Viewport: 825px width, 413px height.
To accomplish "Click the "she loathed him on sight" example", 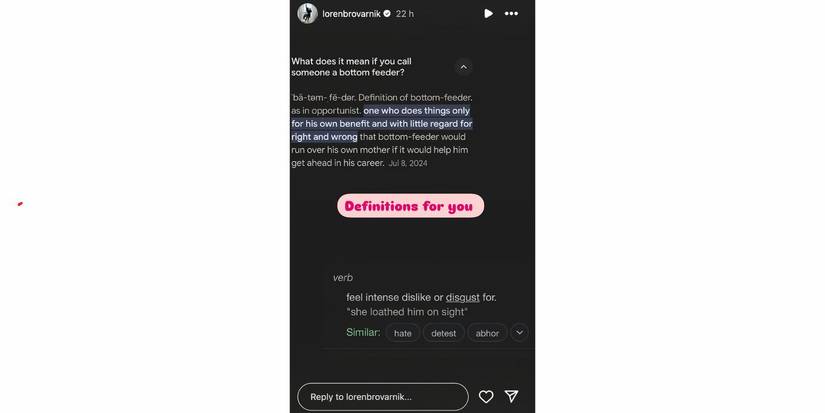I will tap(407, 311).
